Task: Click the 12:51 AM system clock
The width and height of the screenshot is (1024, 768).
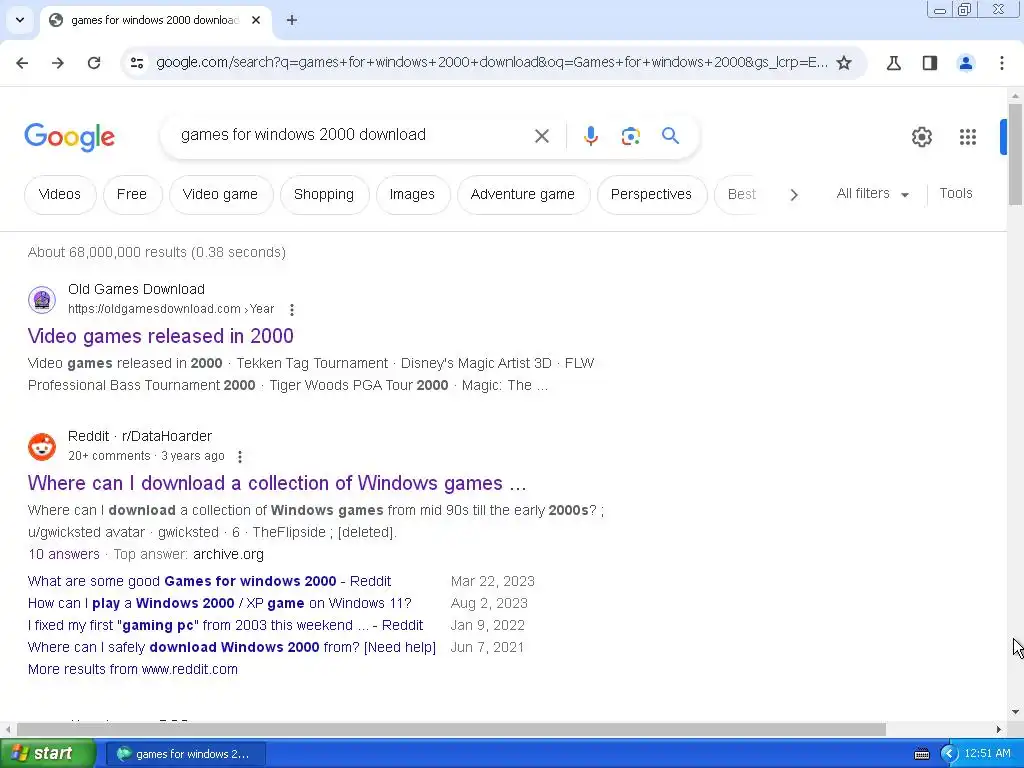Action: coord(987,754)
